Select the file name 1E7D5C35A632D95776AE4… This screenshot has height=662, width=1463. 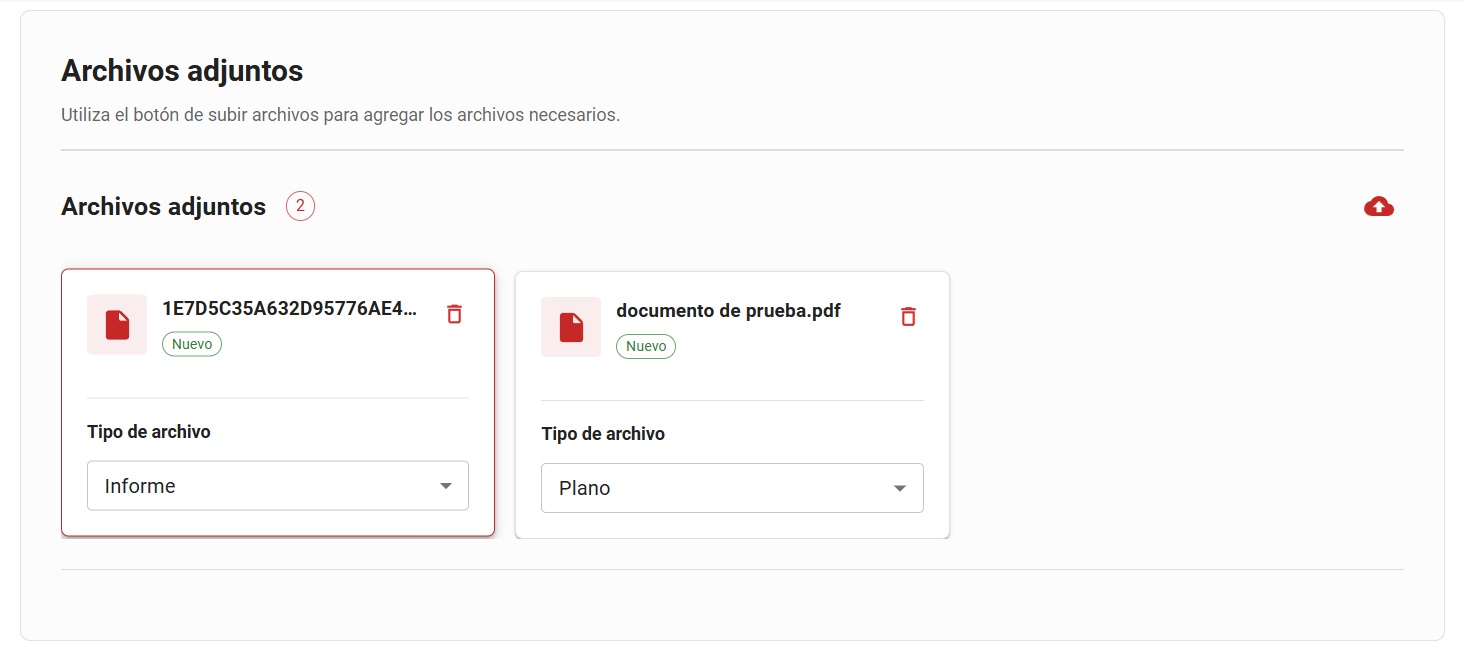click(x=290, y=308)
